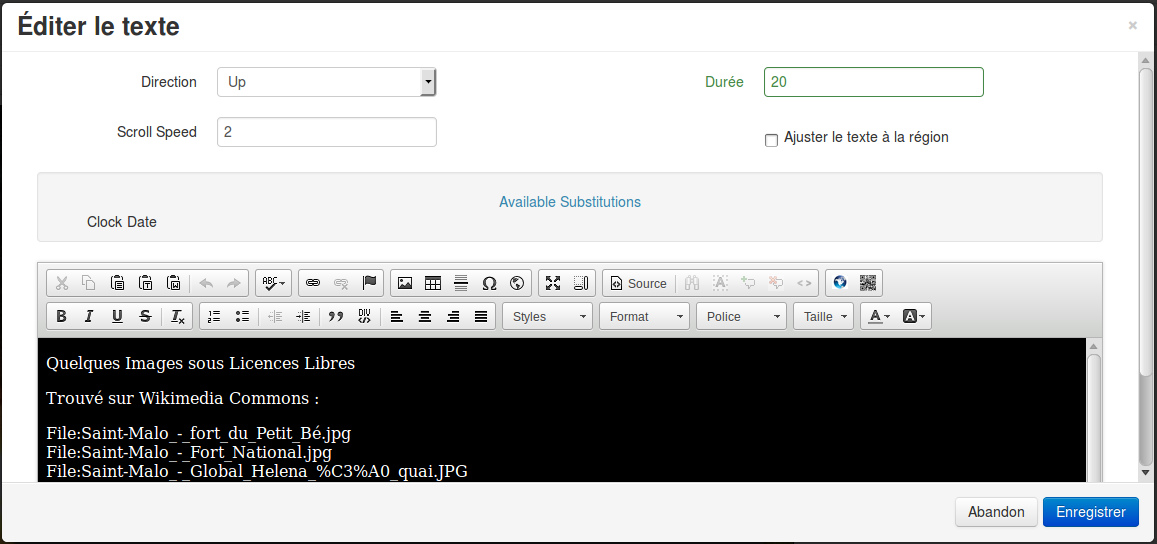The height and width of the screenshot is (544, 1157).
Task: Open the special character (Omega) picker
Action: point(489,283)
